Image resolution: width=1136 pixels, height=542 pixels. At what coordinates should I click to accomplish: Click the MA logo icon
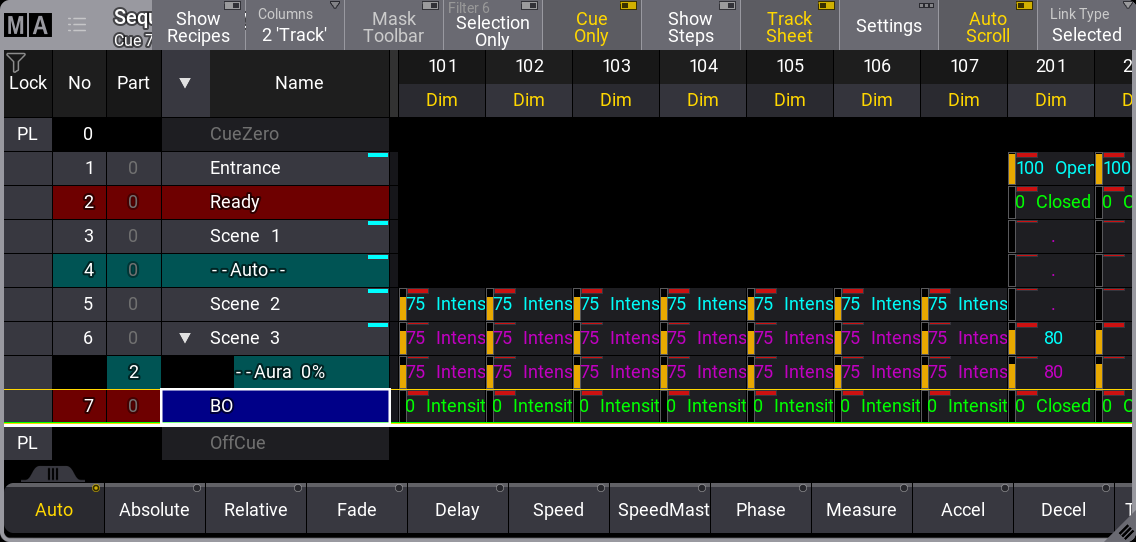(x=27, y=26)
